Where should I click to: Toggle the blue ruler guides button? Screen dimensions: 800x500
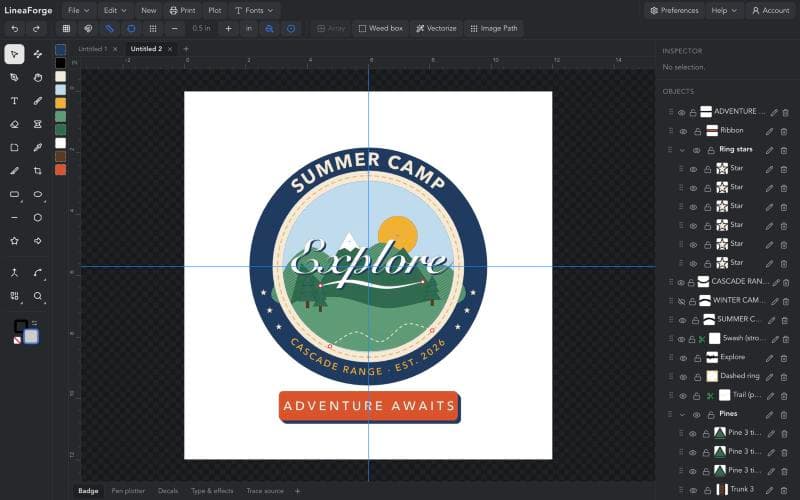(110, 29)
